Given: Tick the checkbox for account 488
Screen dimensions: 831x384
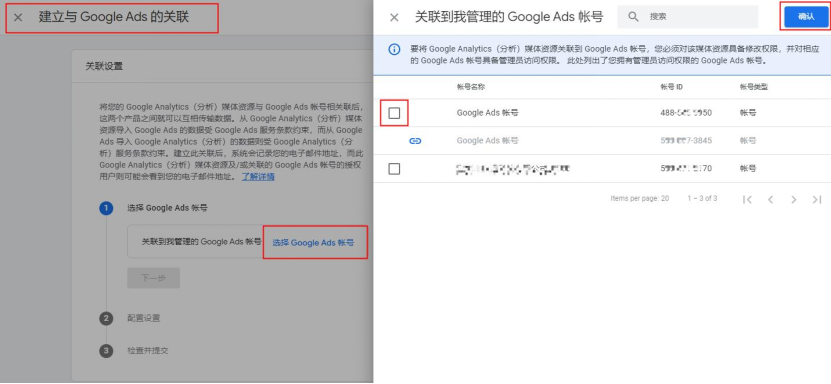Looking at the screenshot, I should click(394, 113).
